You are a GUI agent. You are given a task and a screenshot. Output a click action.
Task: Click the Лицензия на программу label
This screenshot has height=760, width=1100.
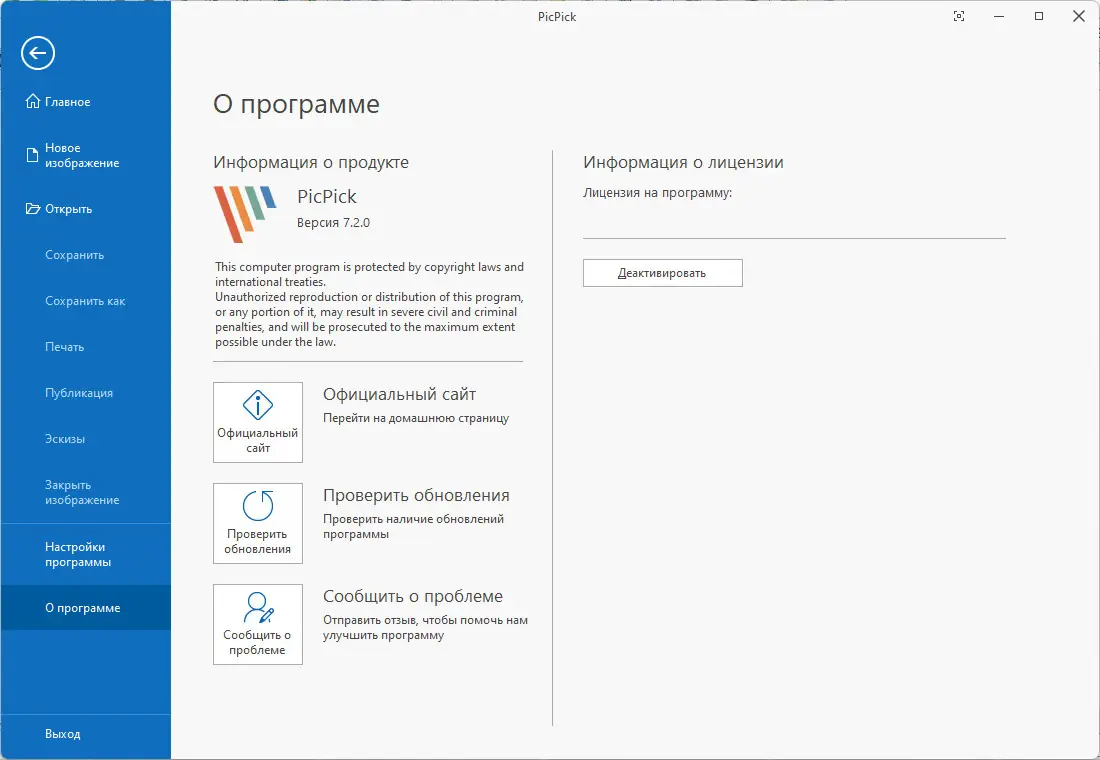coord(657,193)
